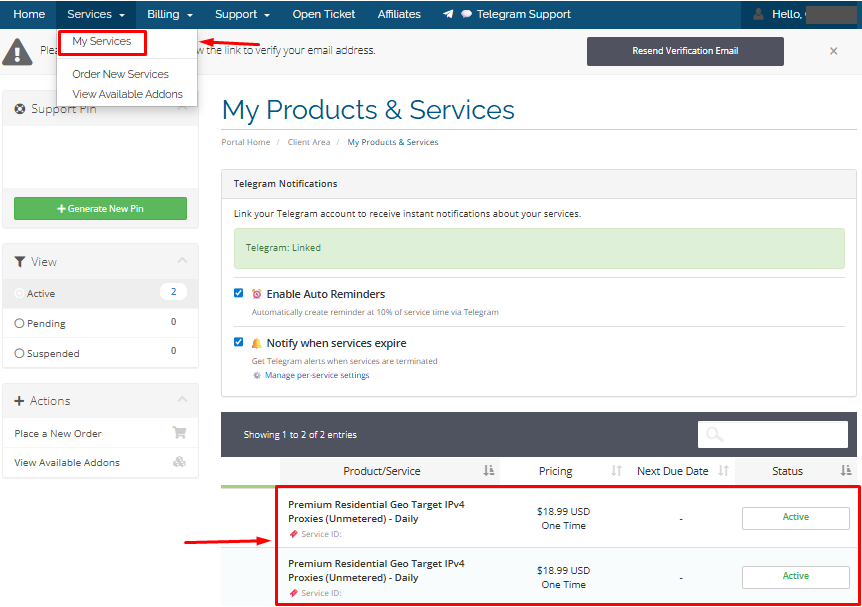Viewport: 862px width, 607px height.
Task: Select My Services from the dropdown
Action: pyautogui.click(x=102, y=42)
